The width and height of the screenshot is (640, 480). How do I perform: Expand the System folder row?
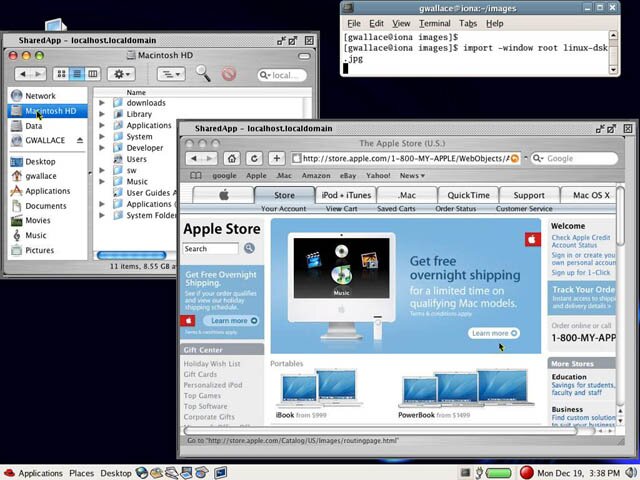102,137
